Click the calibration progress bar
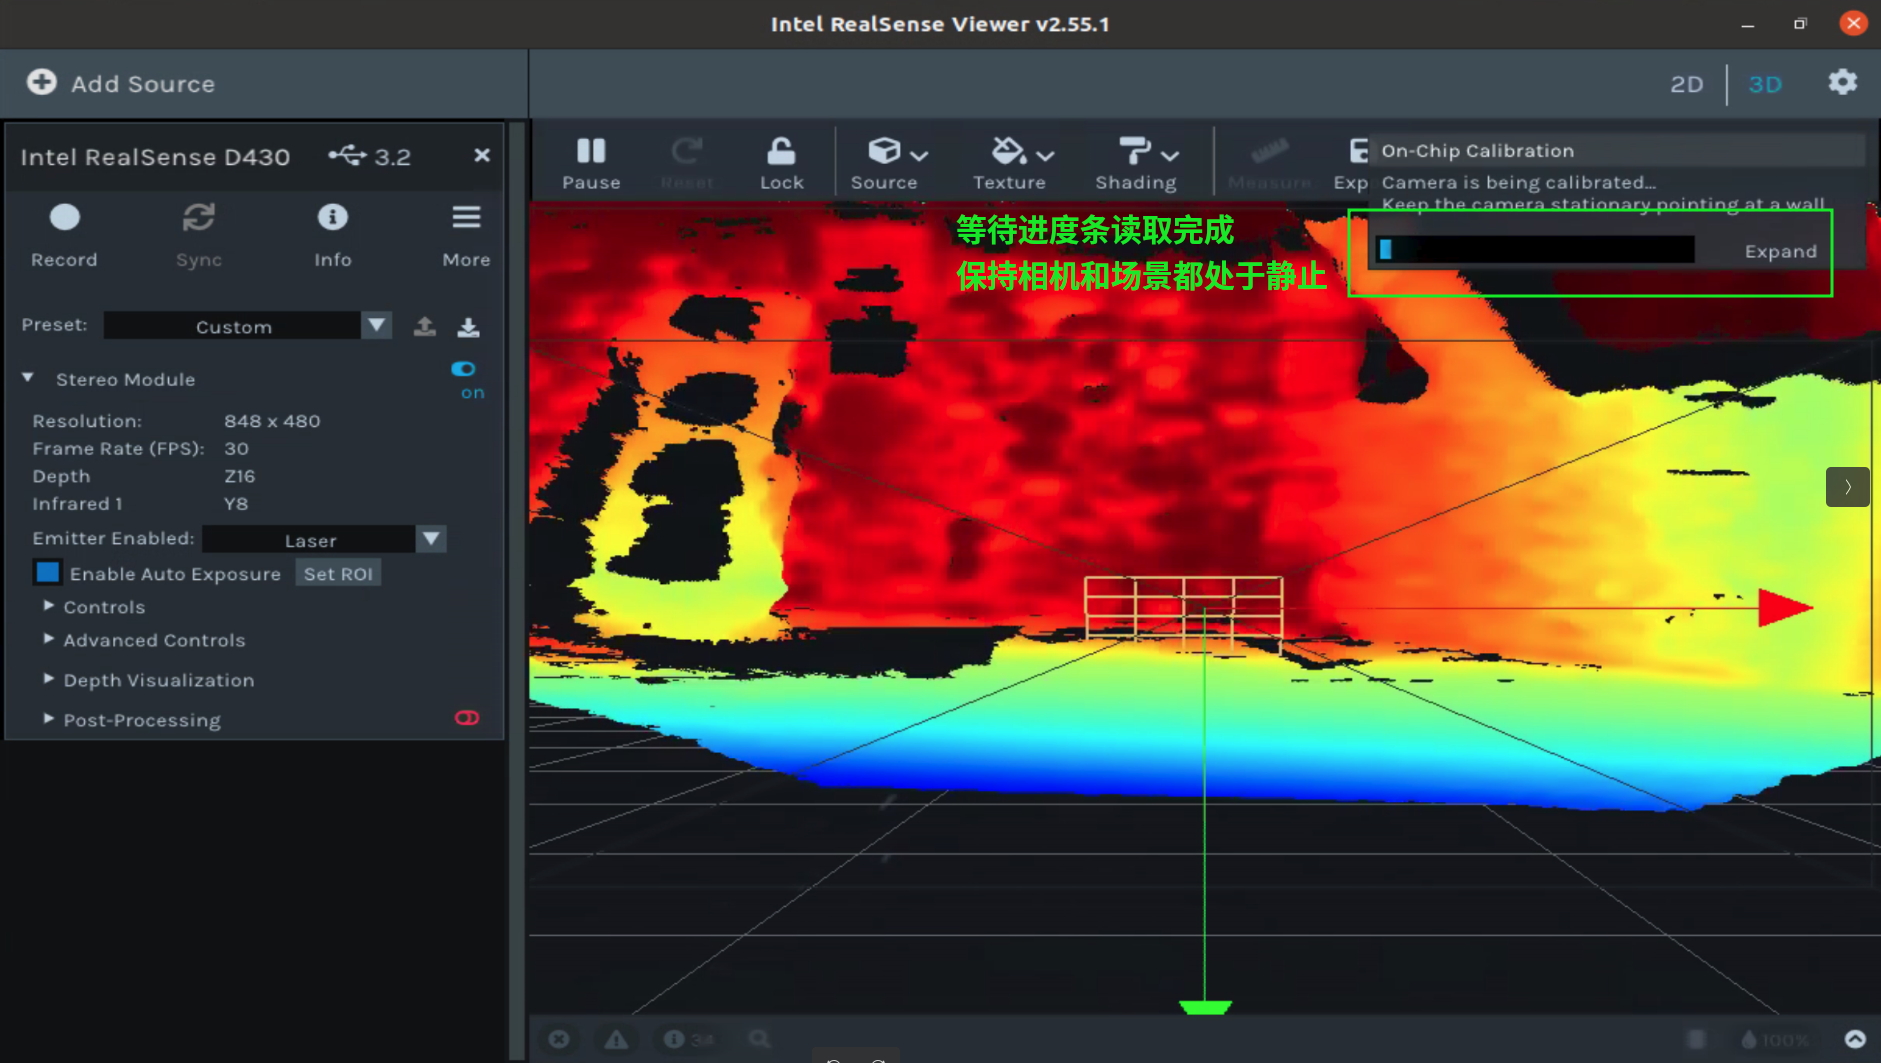Screen dimensions: 1881x1063 pyautogui.click(x=1534, y=250)
